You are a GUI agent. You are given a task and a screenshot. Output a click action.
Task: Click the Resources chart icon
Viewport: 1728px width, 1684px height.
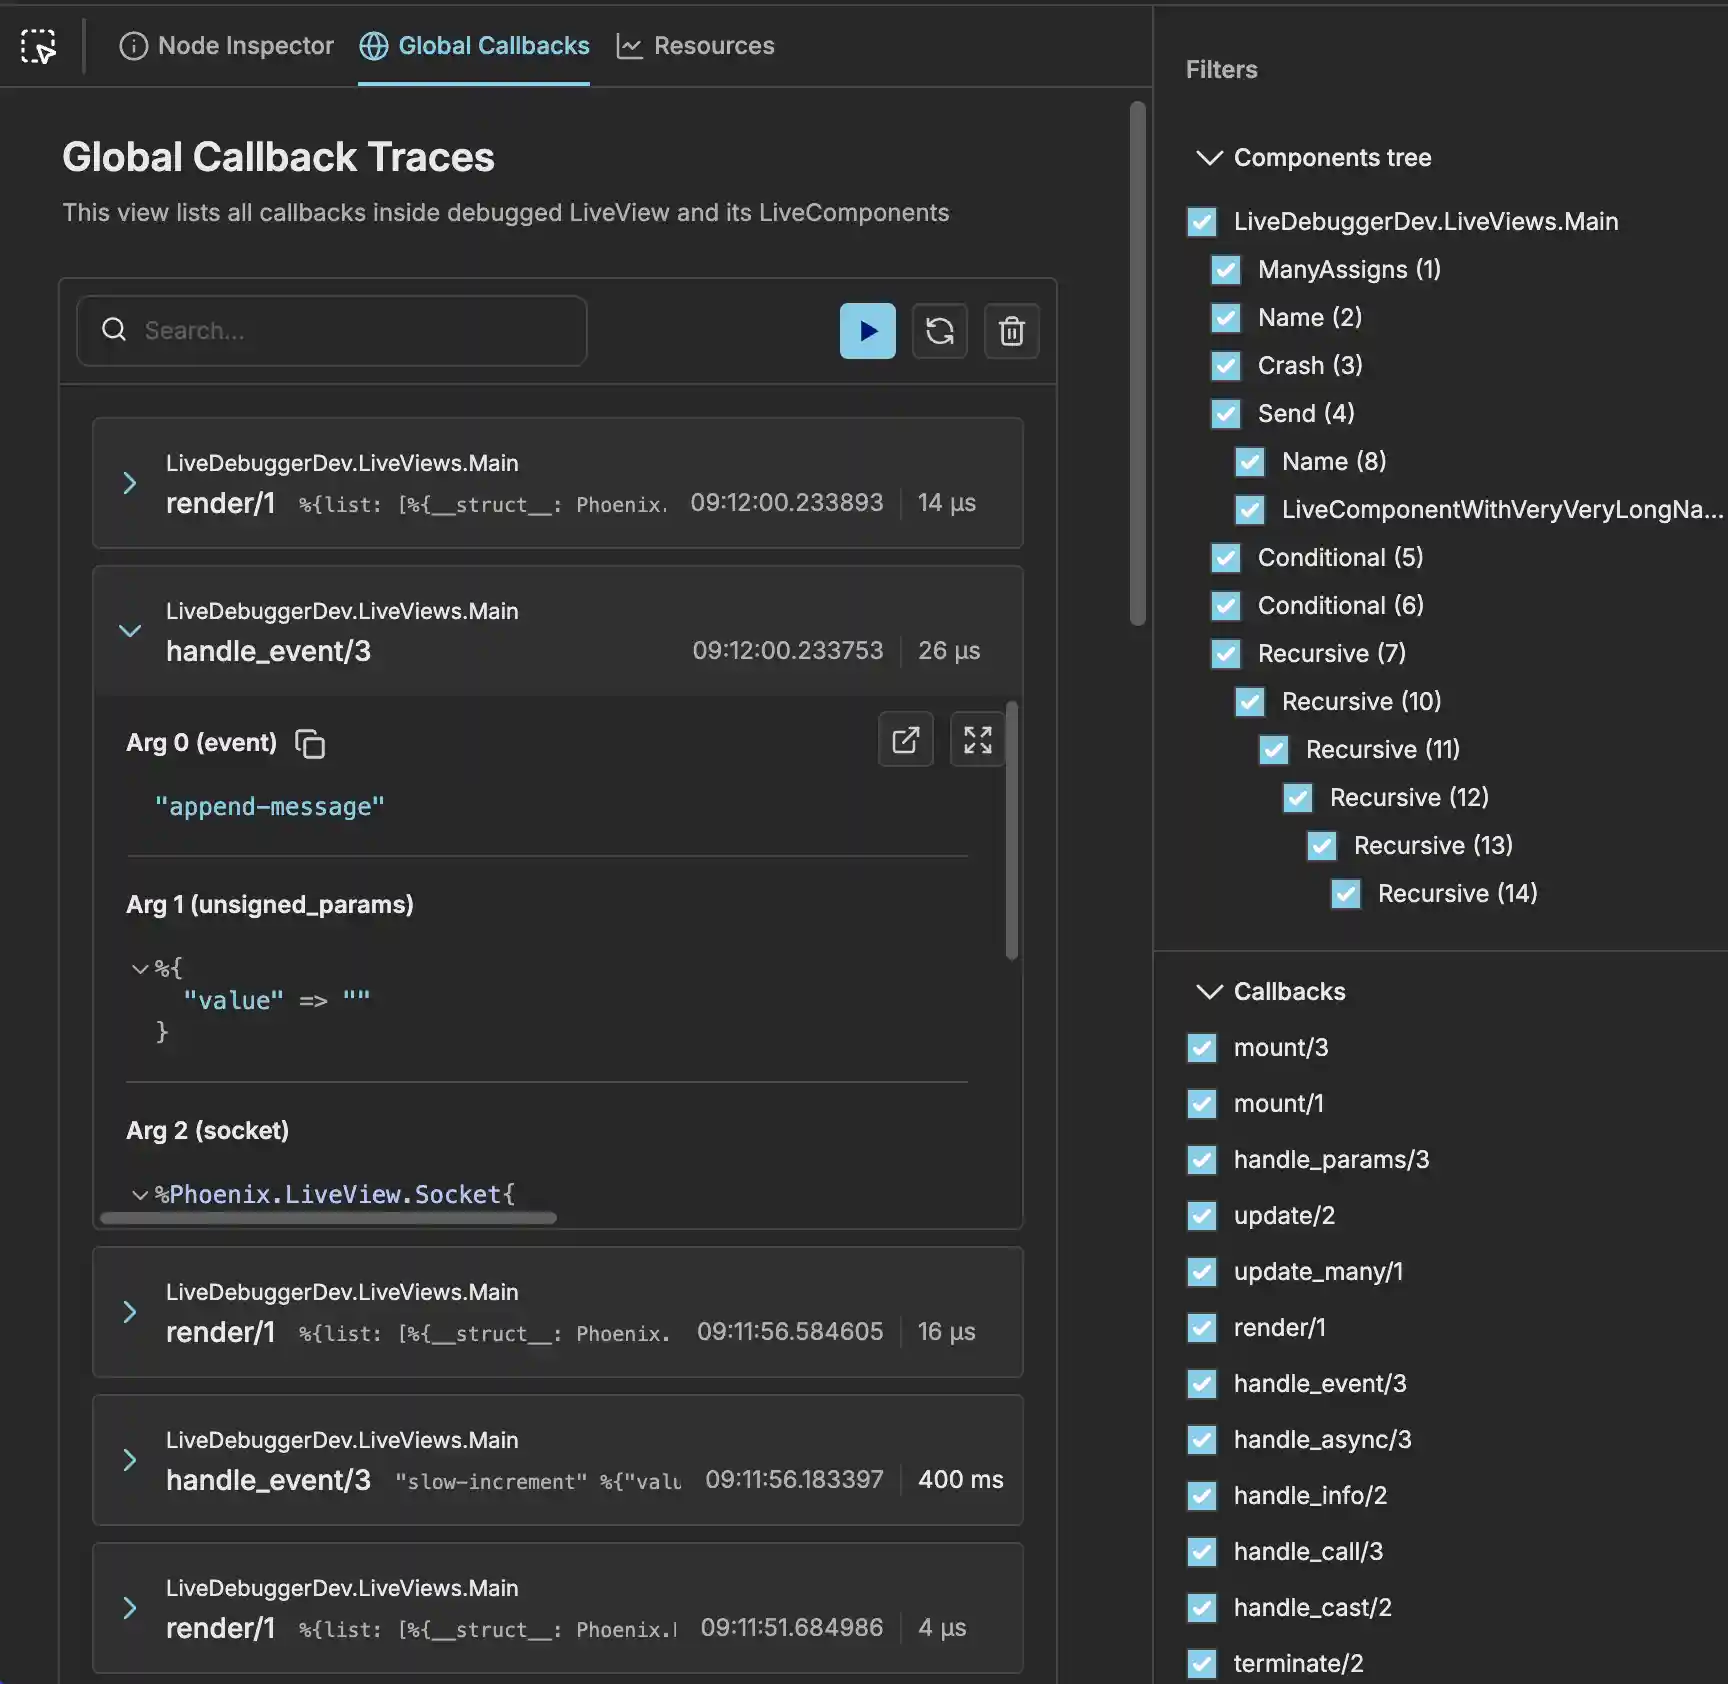click(629, 46)
